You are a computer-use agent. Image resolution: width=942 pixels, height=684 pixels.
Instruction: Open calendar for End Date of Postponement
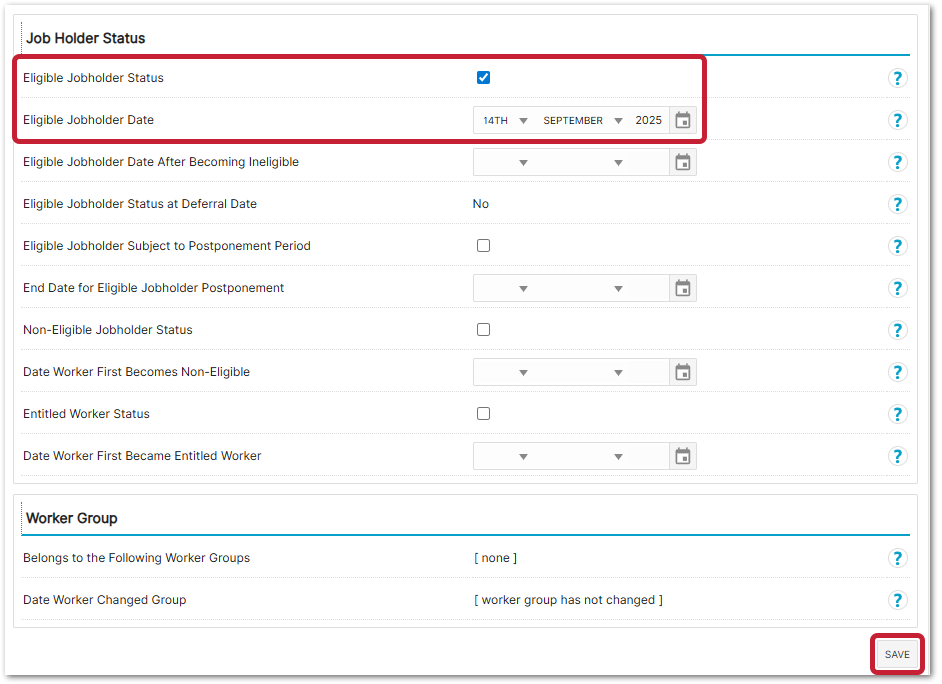683,288
